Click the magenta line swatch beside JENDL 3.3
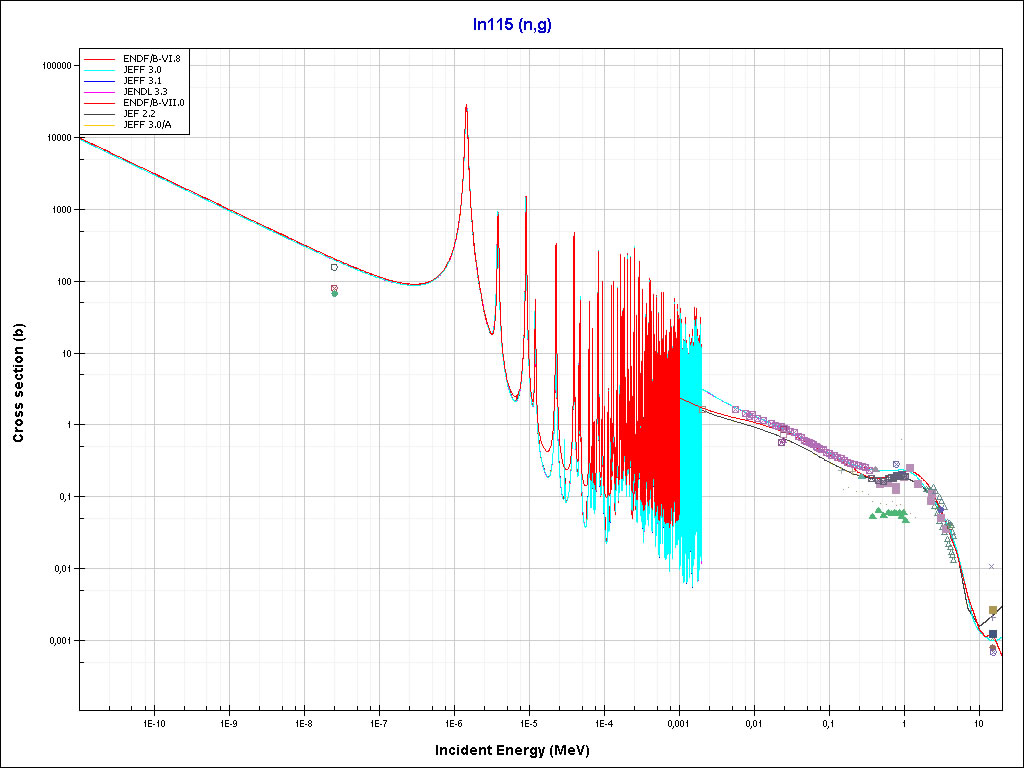1024x768 pixels. tap(101, 92)
